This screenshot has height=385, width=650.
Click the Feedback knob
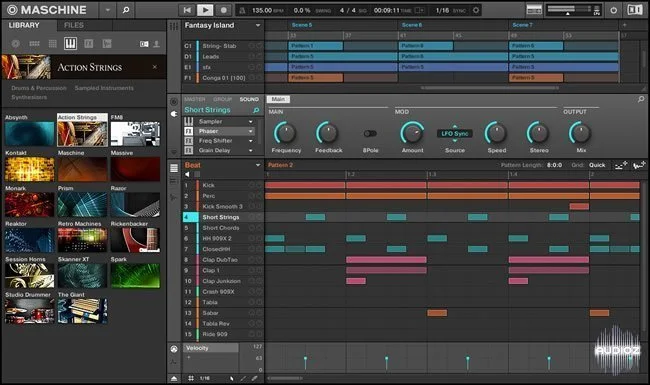click(x=327, y=133)
